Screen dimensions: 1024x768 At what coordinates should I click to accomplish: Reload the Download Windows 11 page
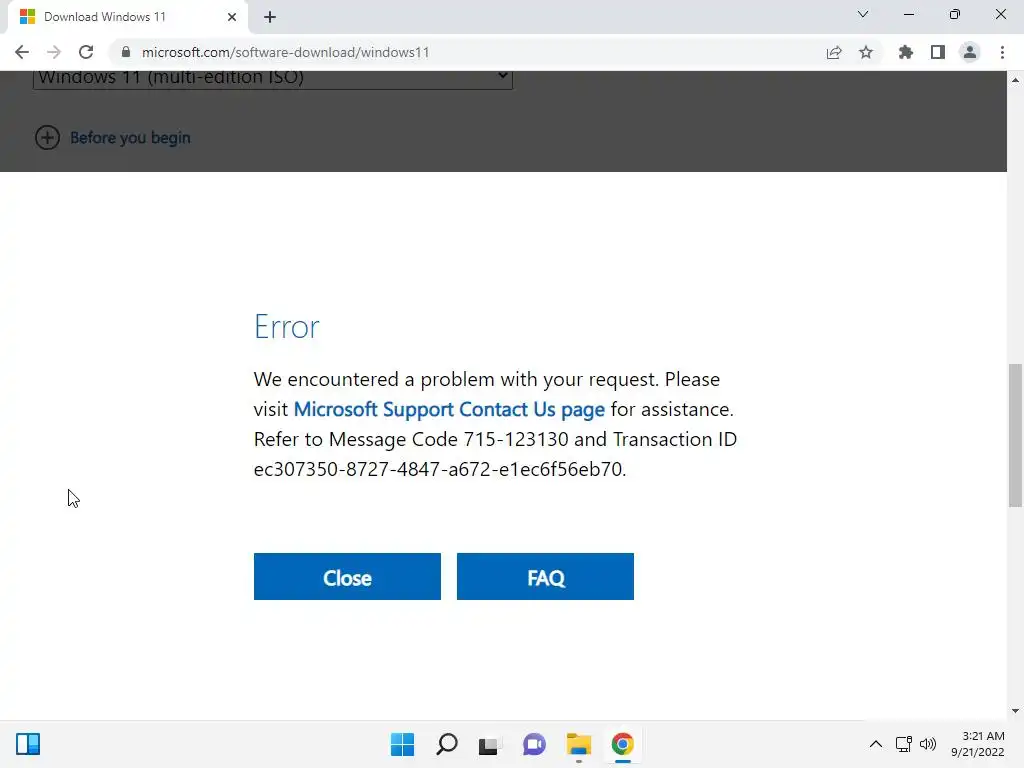pos(86,52)
